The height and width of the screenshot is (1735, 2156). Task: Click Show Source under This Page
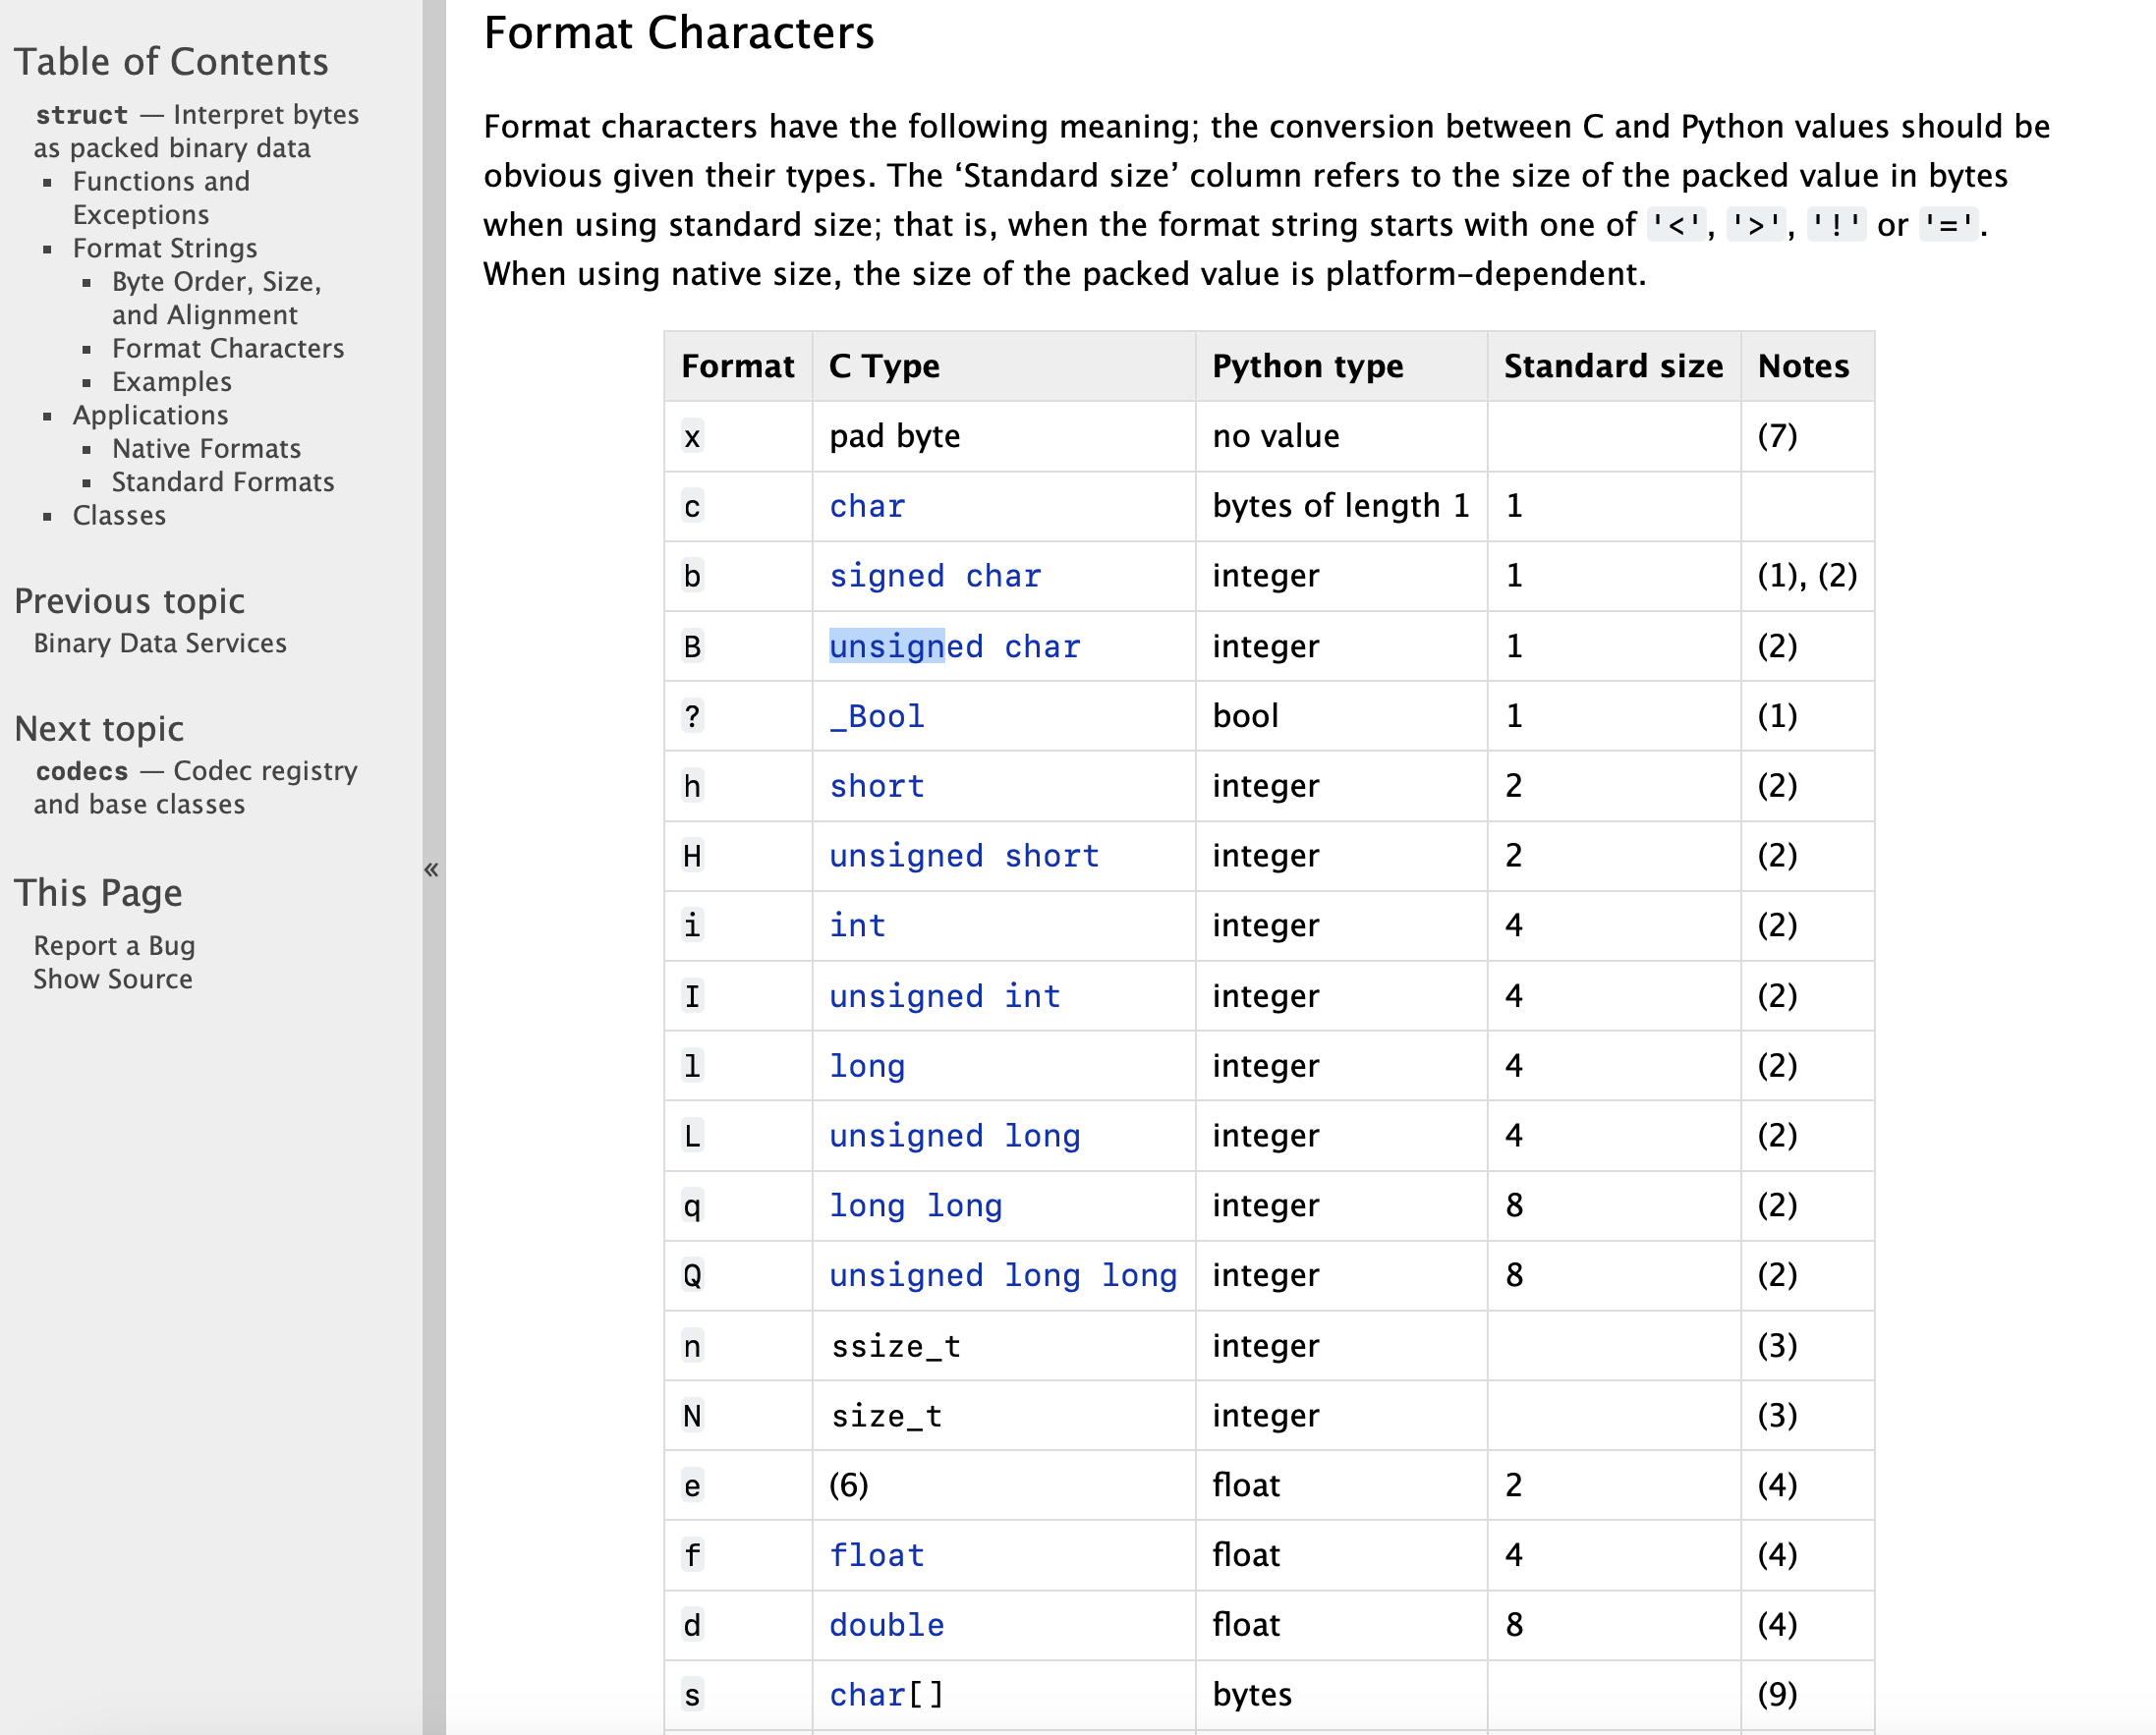(113, 979)
